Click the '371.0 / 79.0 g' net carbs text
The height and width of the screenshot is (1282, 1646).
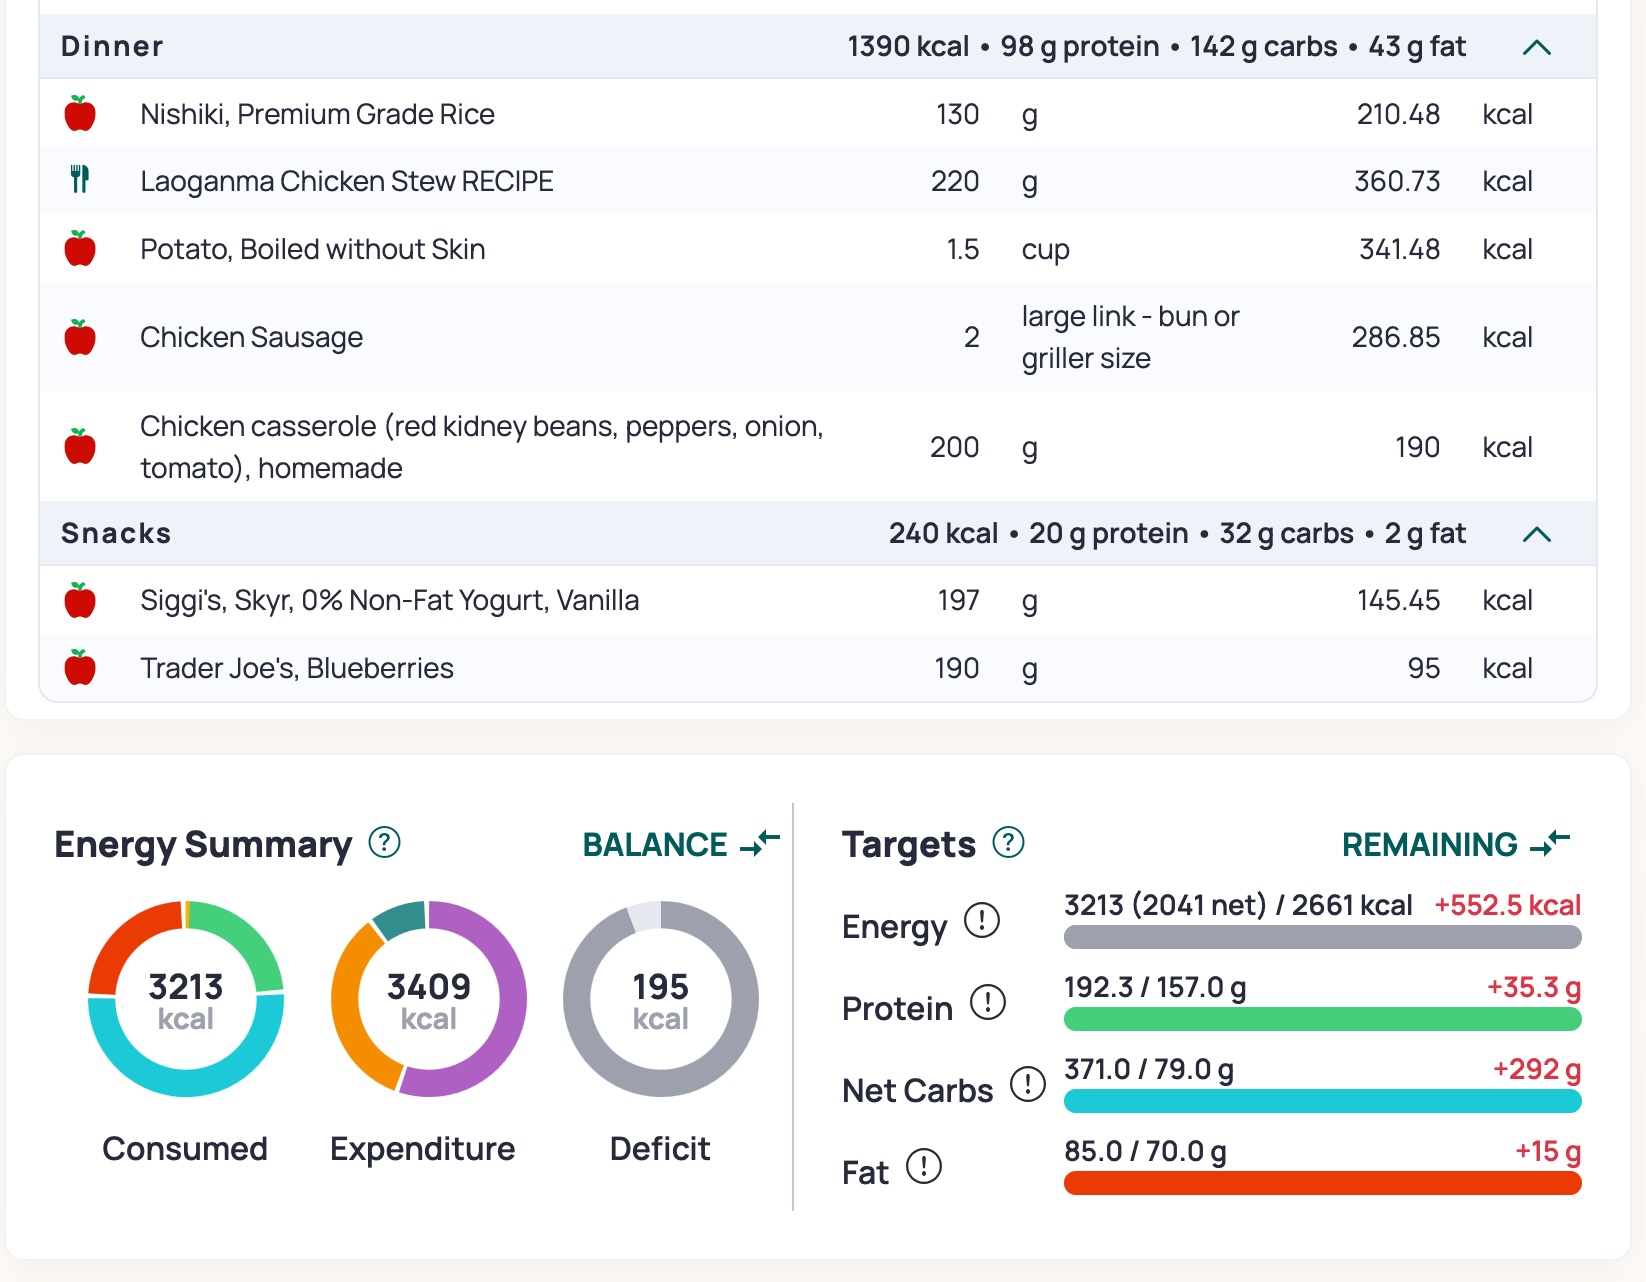pos(1149,1069)
